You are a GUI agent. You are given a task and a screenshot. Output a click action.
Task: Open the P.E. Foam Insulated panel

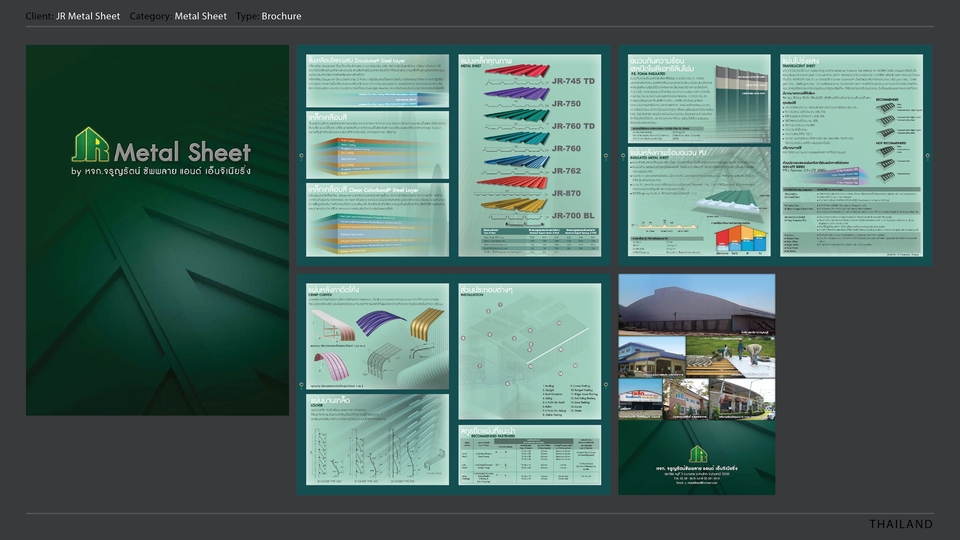[x=699, y=99]
